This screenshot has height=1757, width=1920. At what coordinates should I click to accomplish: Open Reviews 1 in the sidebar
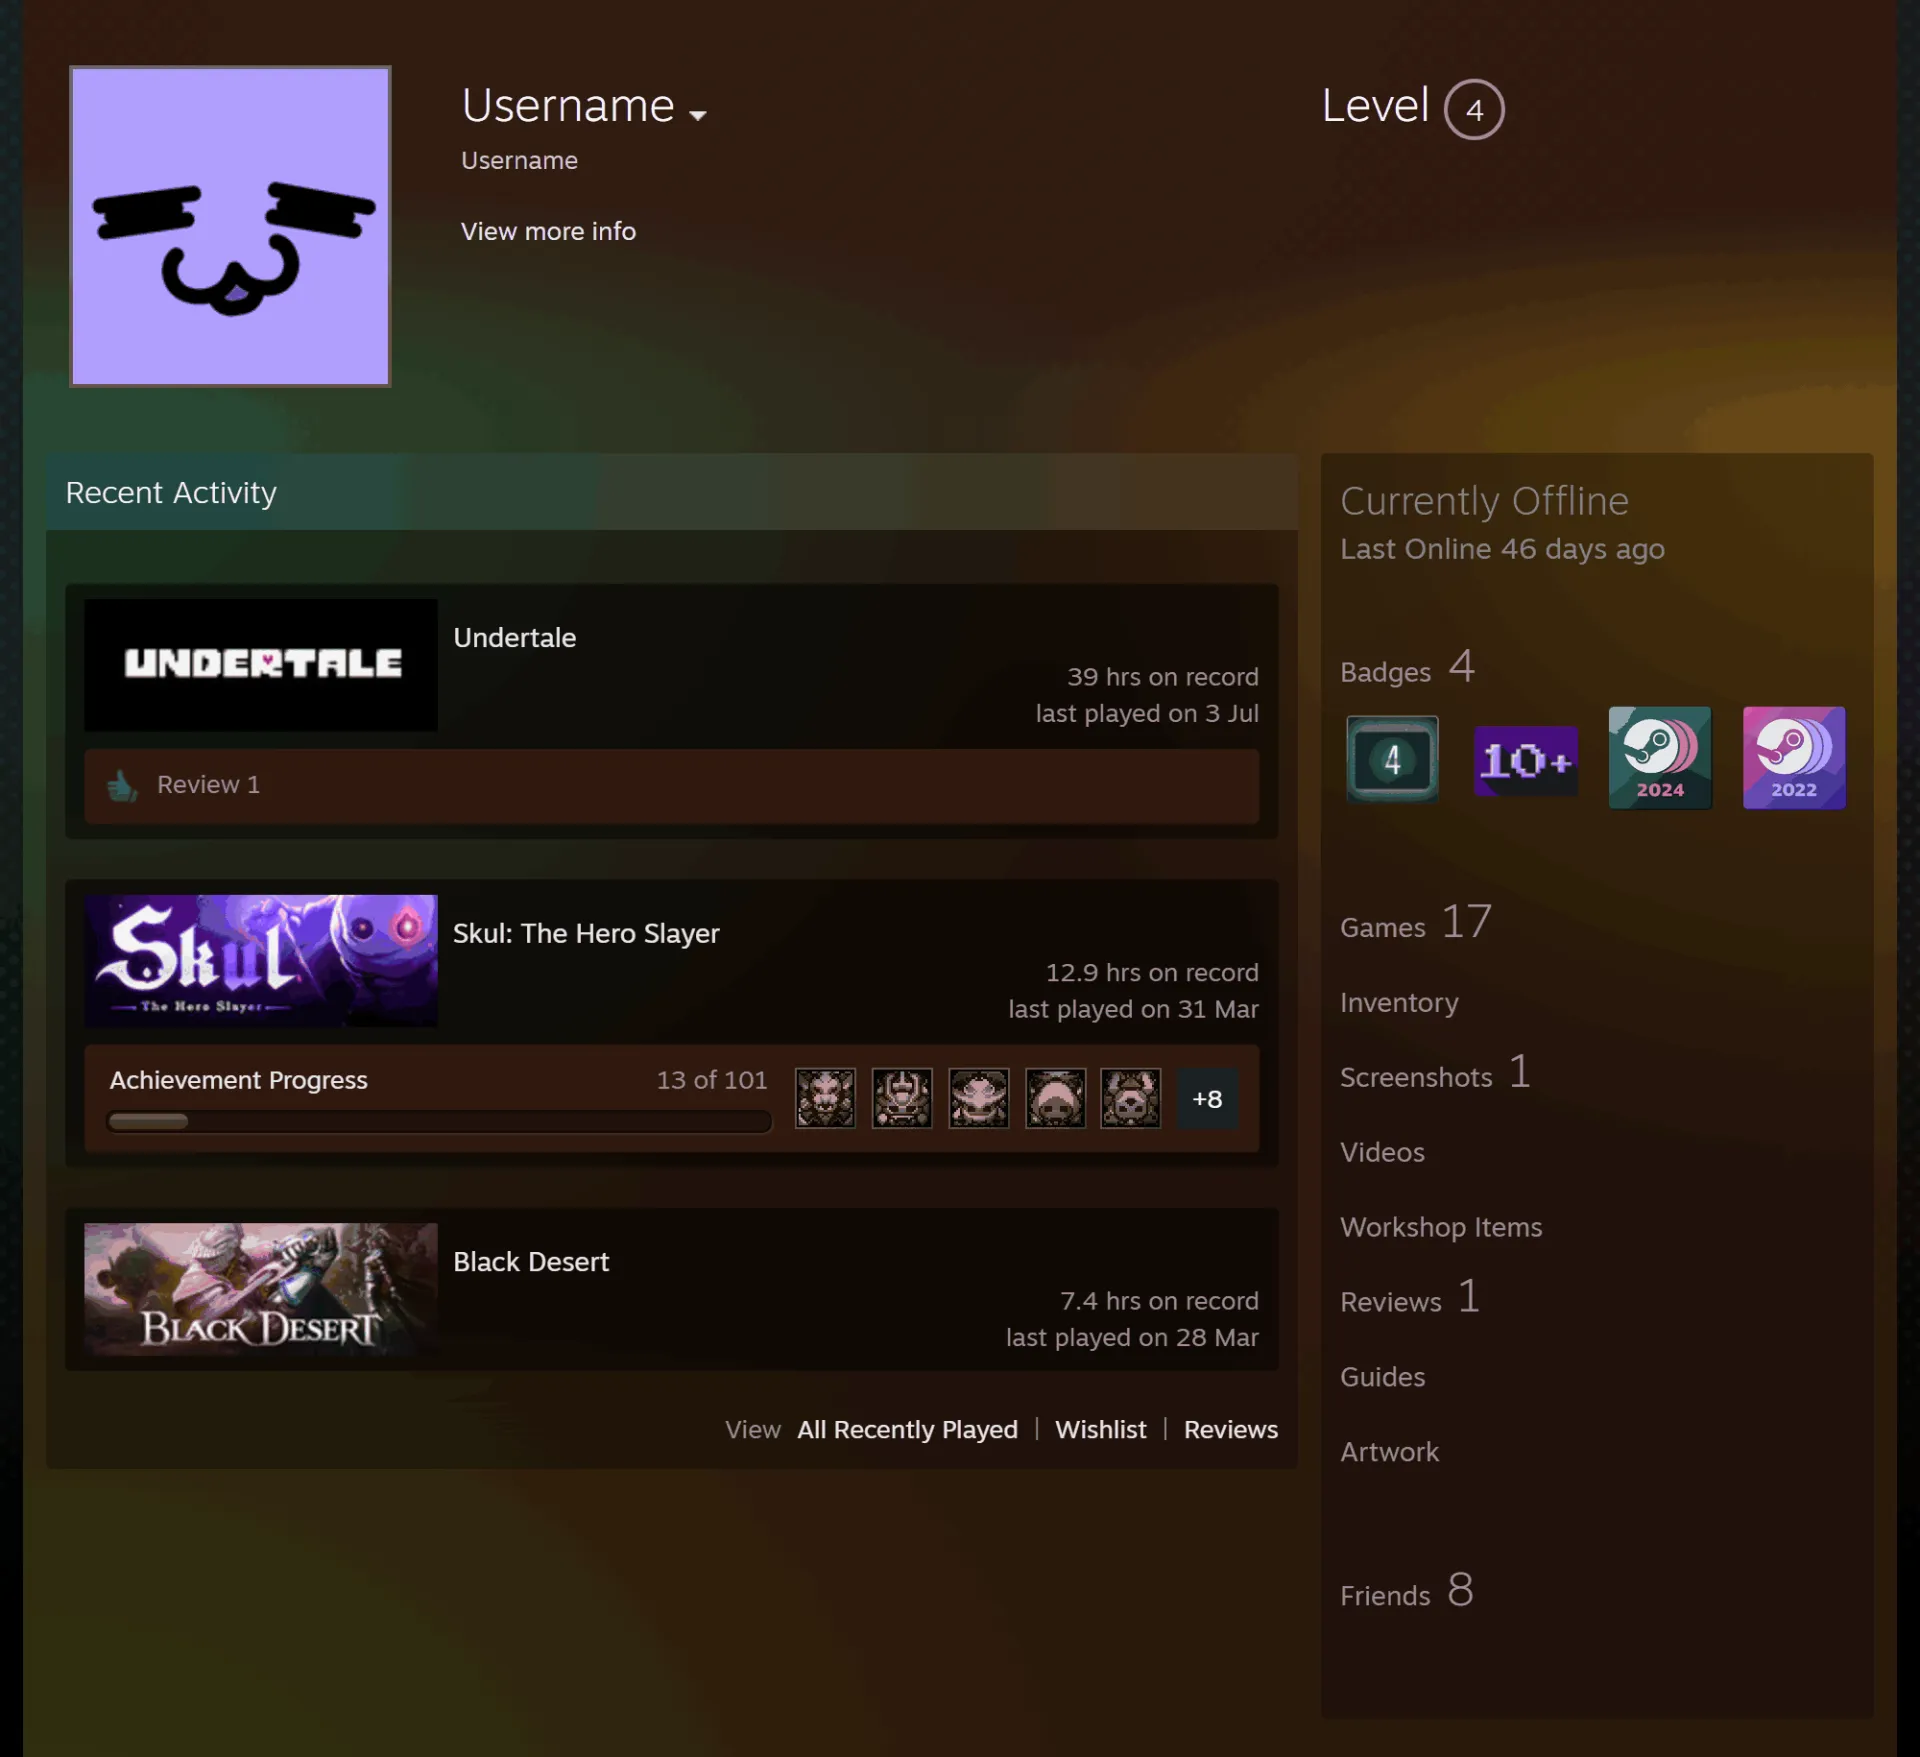1410,1297
